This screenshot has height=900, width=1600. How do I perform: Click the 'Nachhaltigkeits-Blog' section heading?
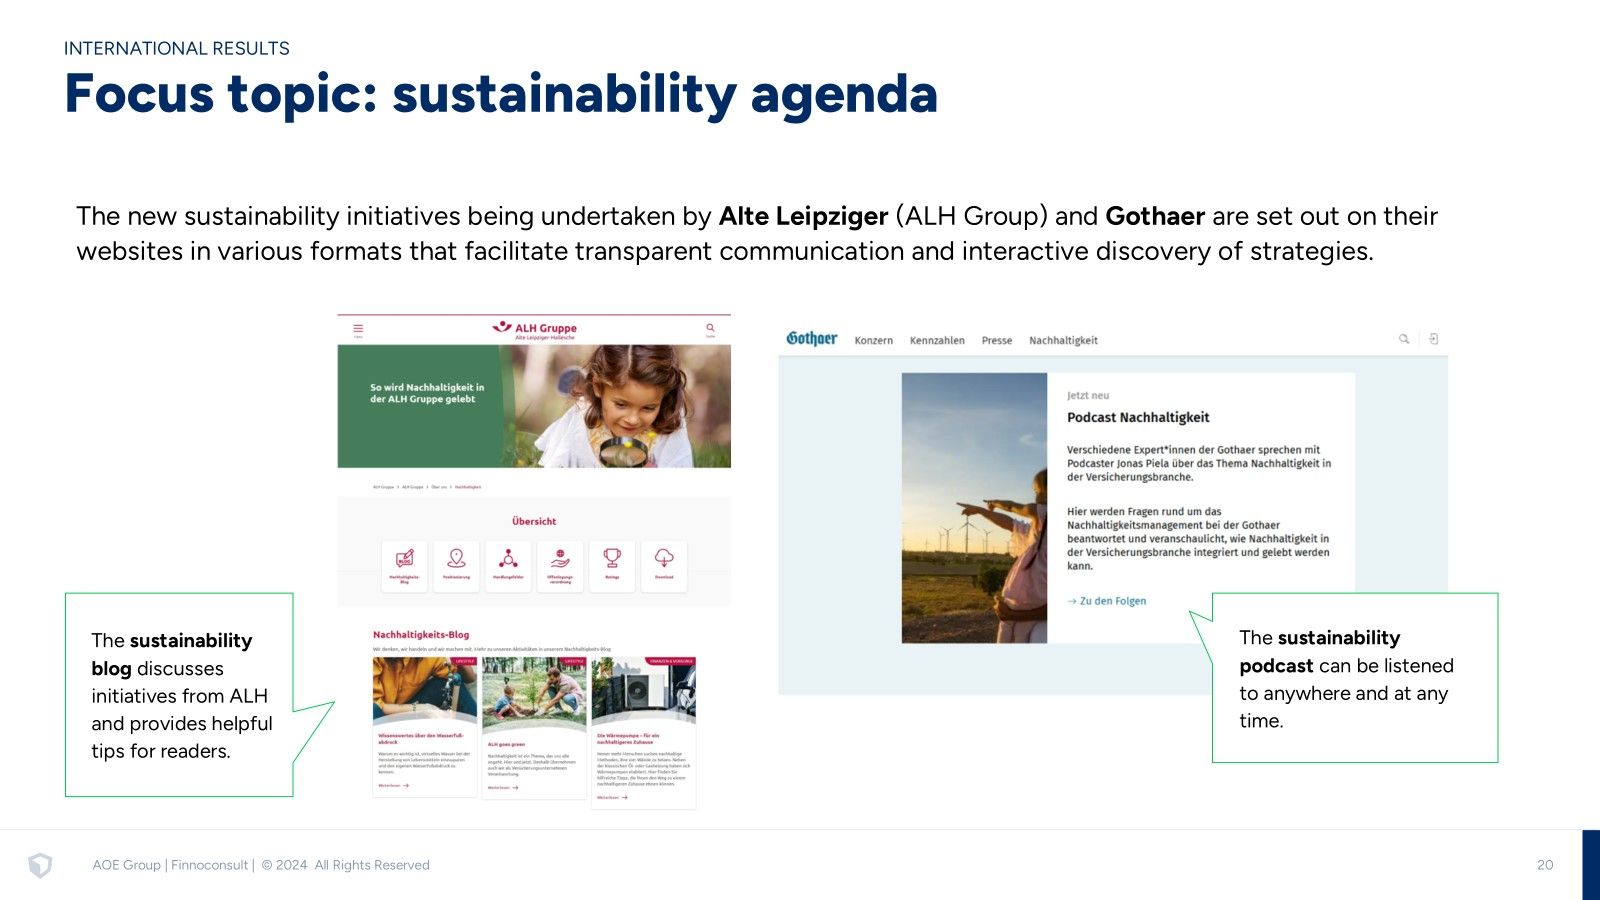point(421,634)
